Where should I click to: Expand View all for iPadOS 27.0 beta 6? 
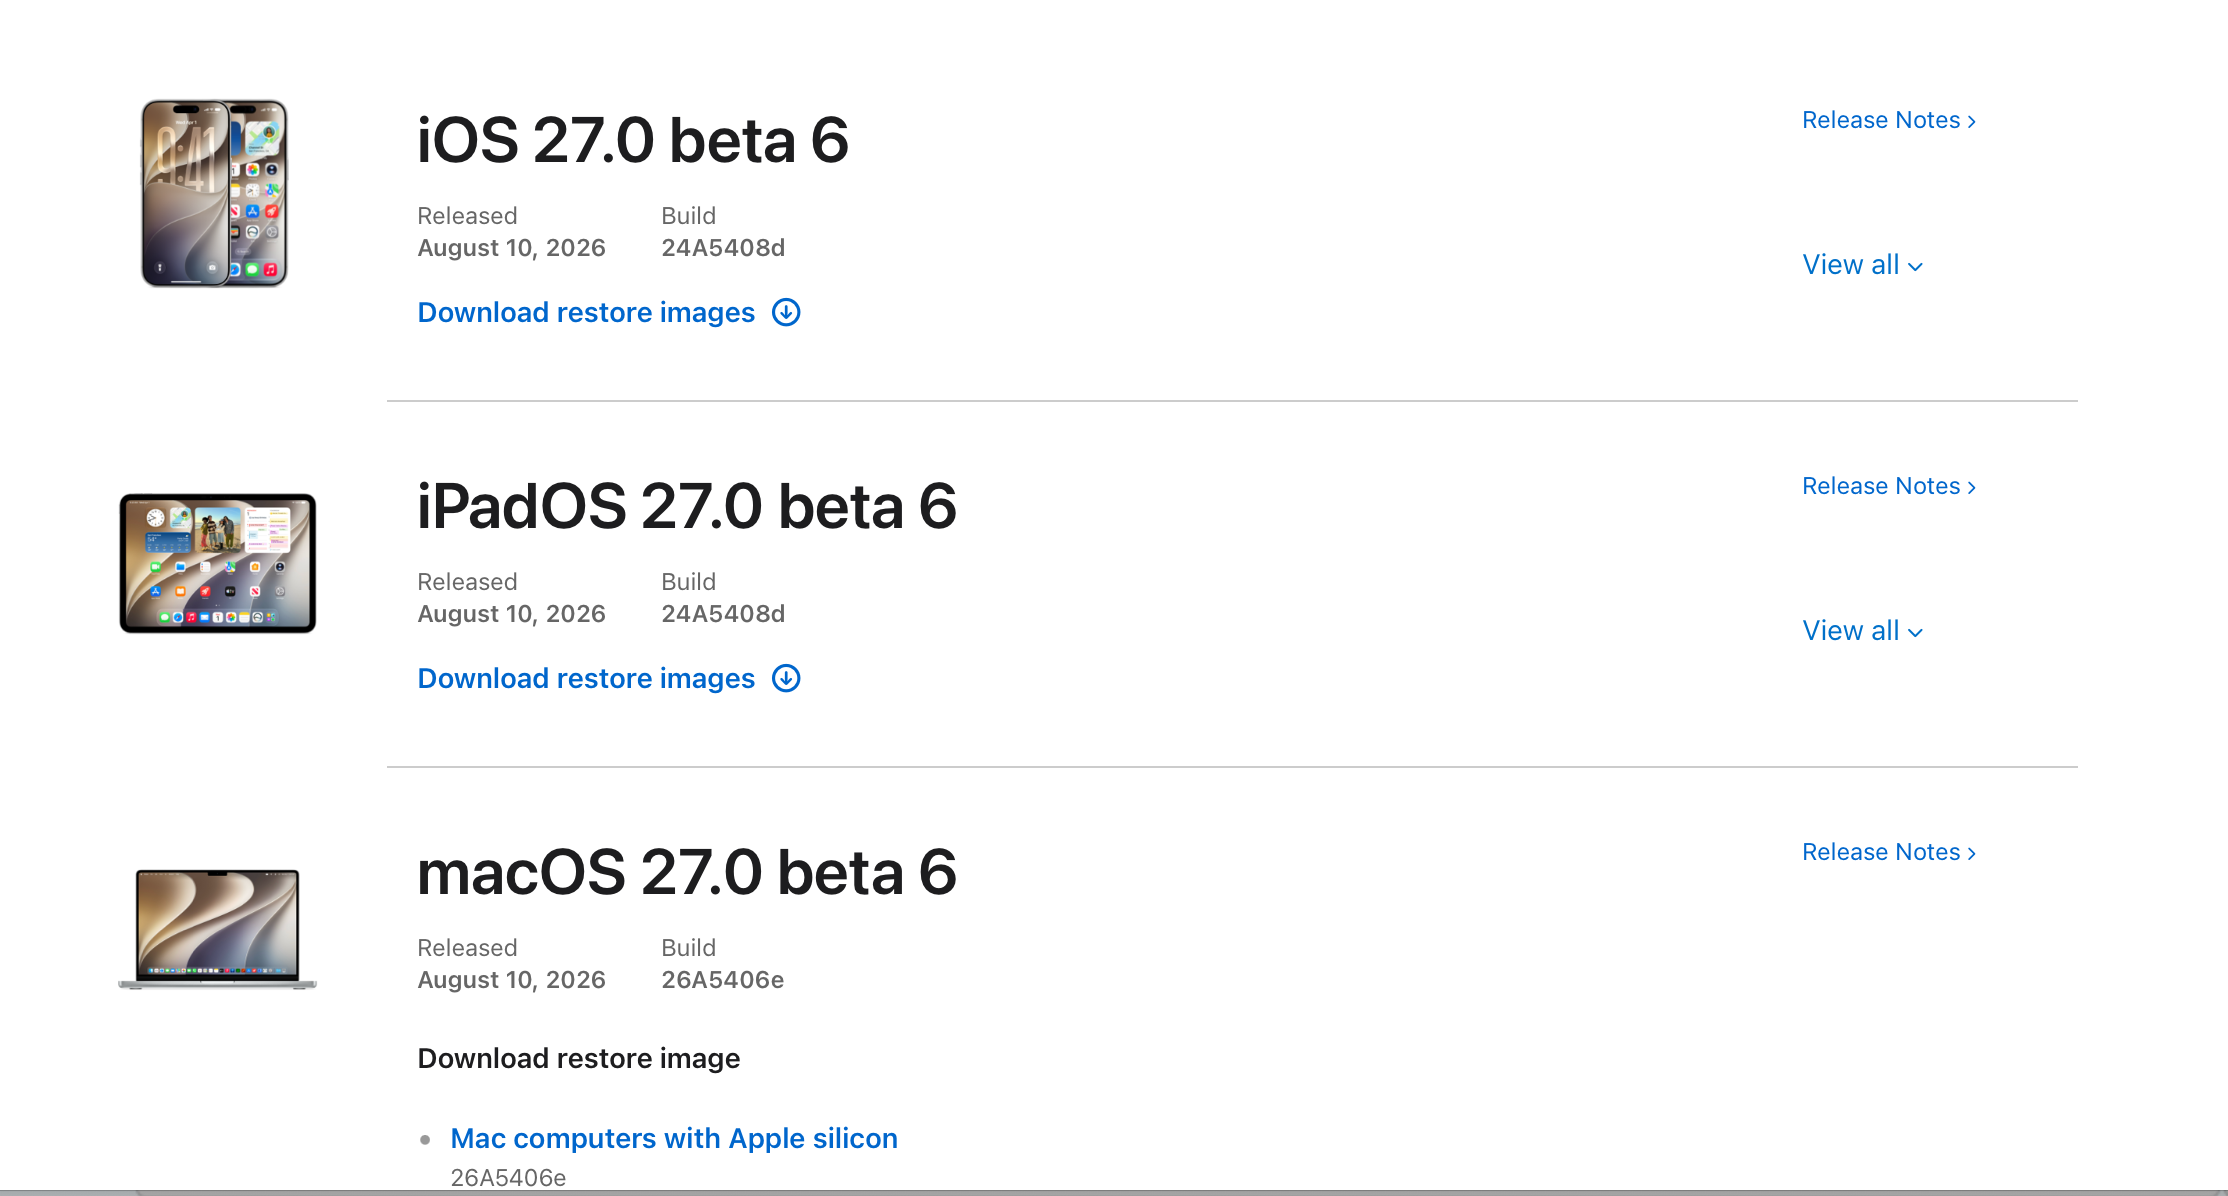(1862, 631)
